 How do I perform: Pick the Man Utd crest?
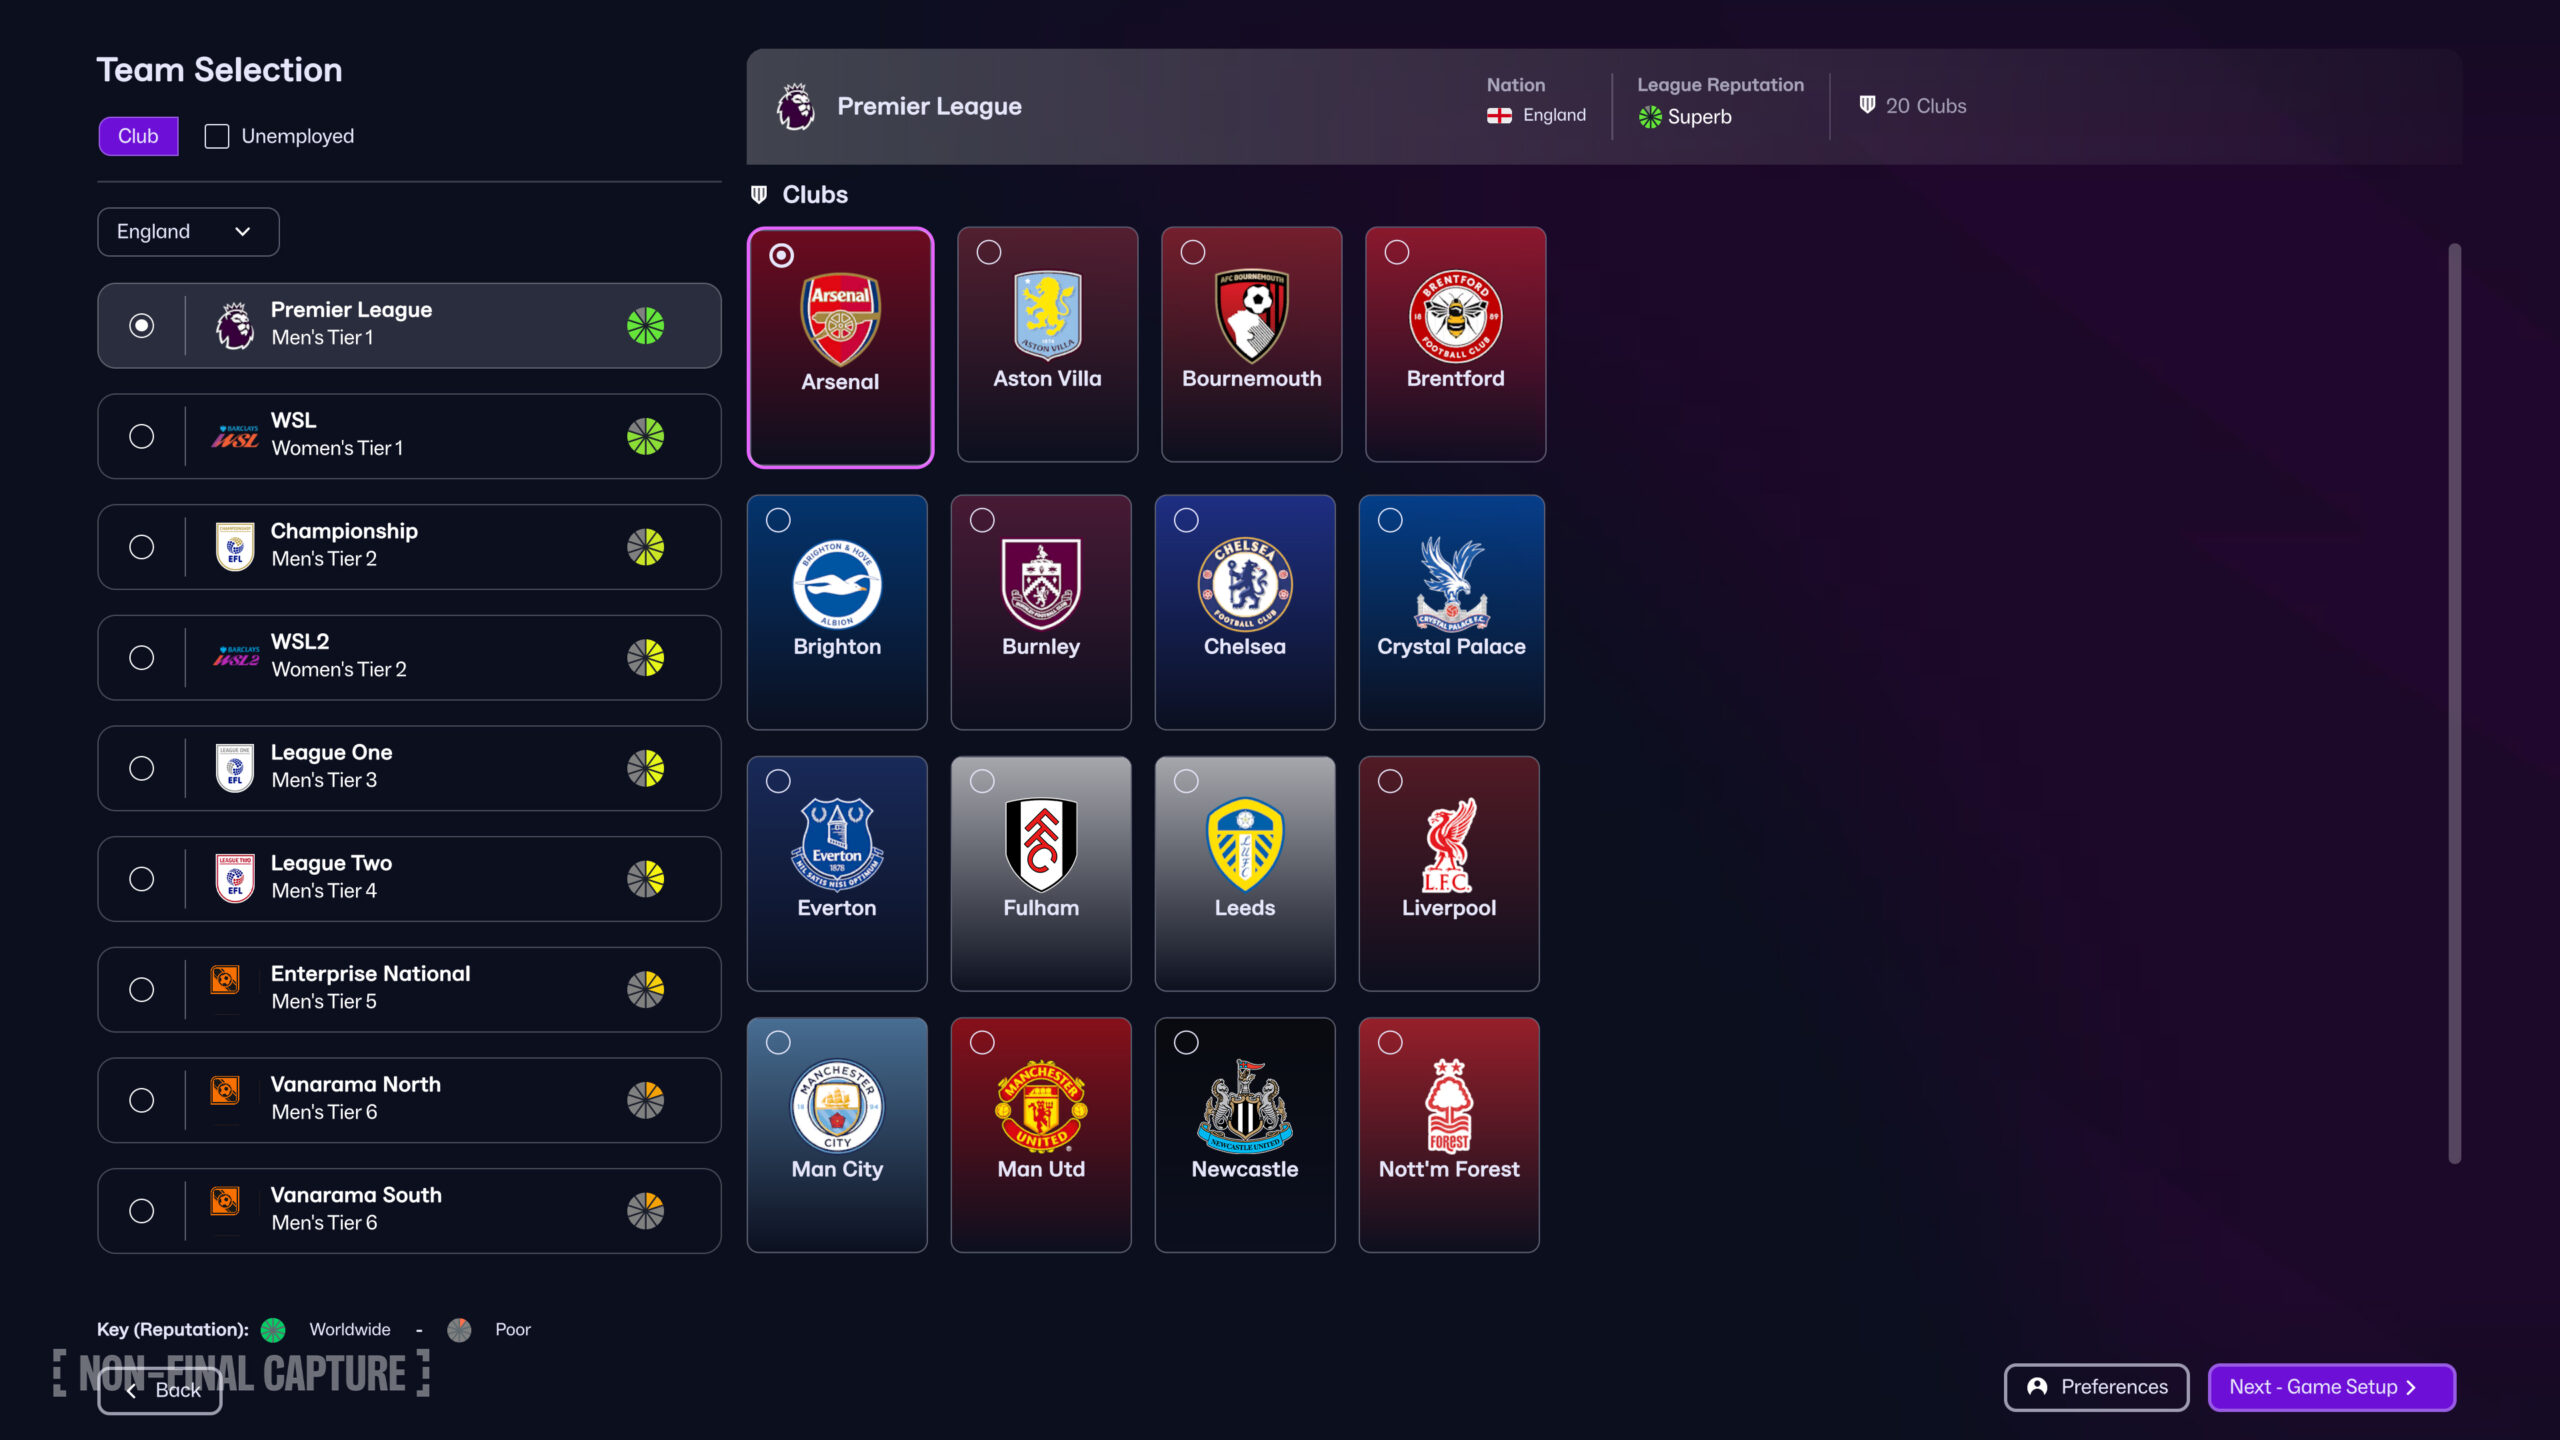pos(1041,1106)
